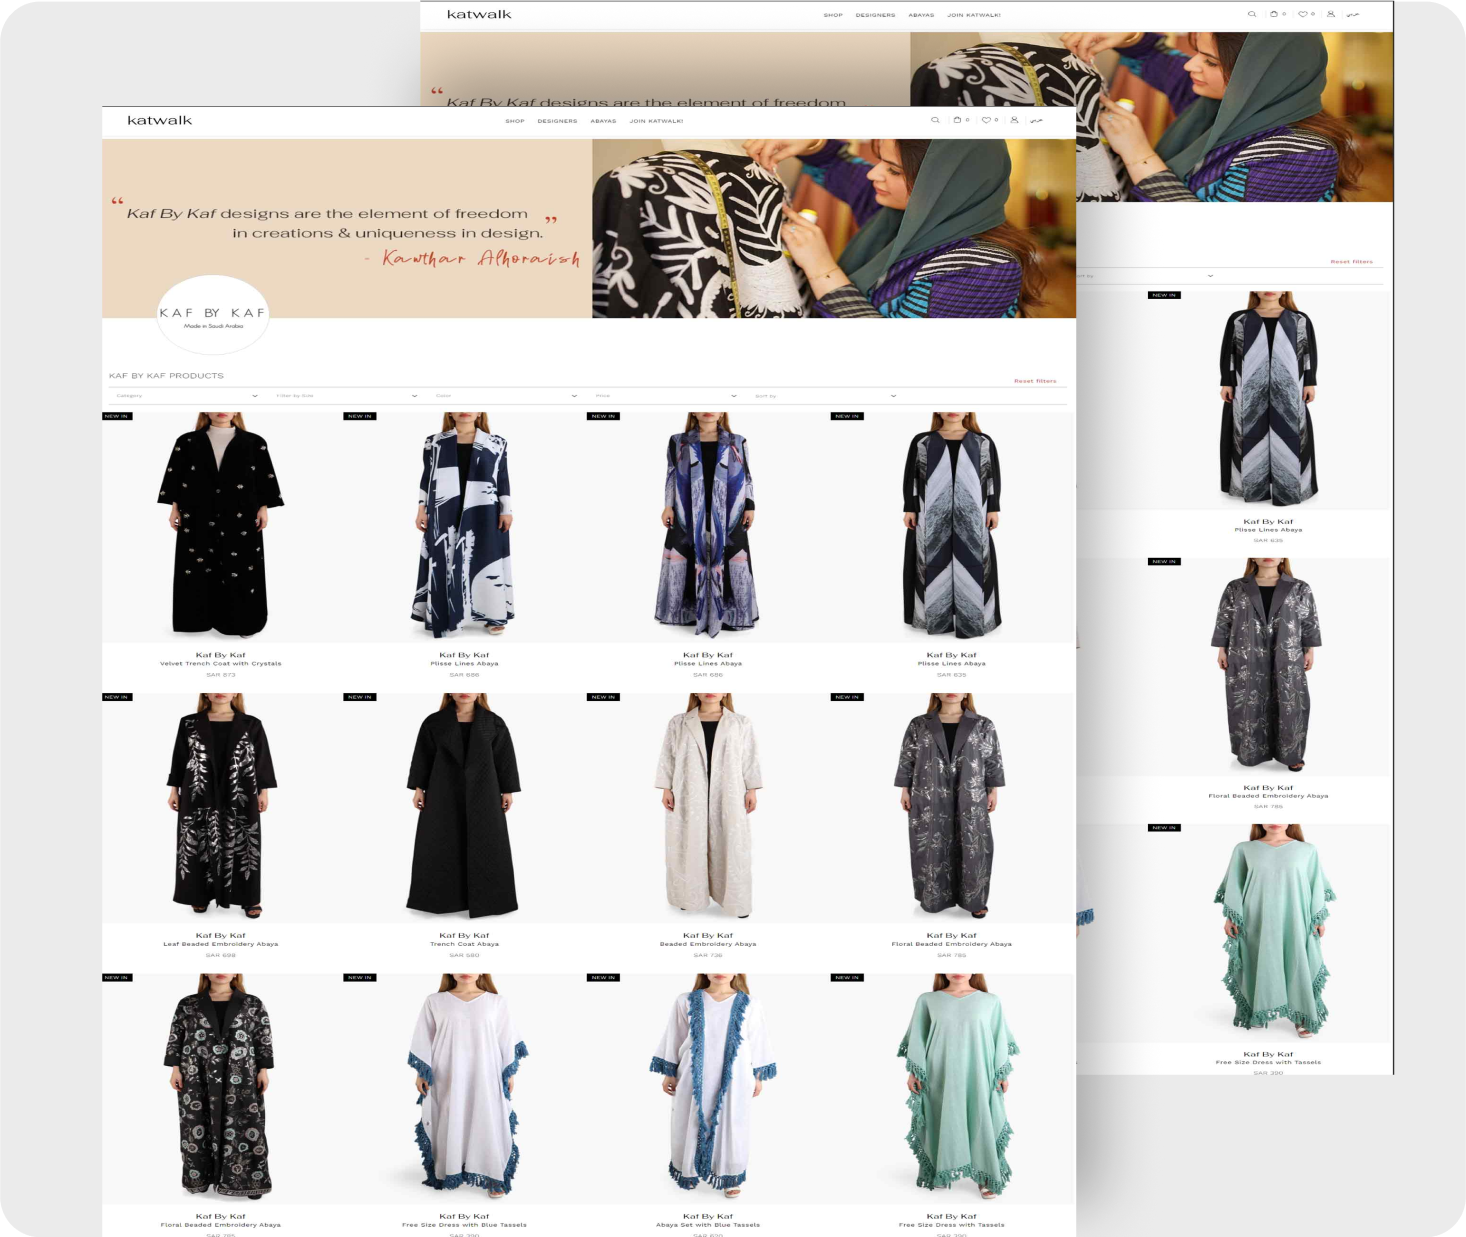
Task: Click Floral Beaded Embroidery Abaya title, back window
Action: [1268, 796]
